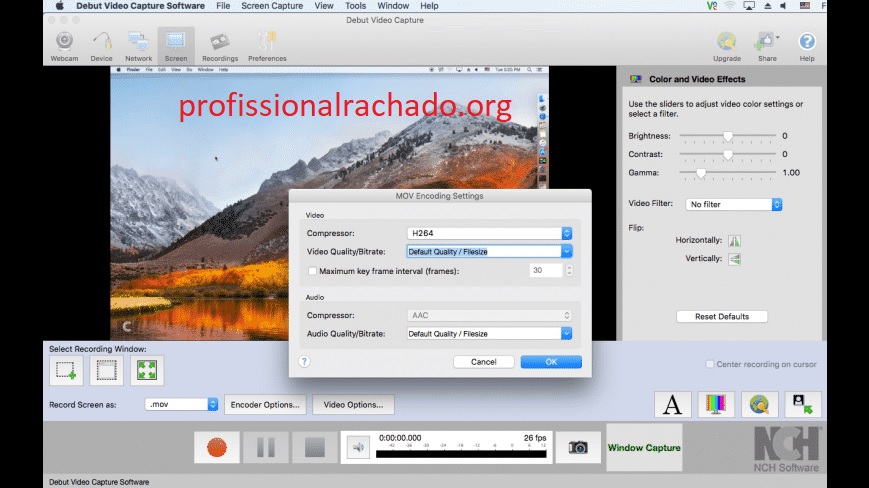The image size is (869, 488).
Task: Open the Preferences toolbar icon
Action: click(267, 46)
